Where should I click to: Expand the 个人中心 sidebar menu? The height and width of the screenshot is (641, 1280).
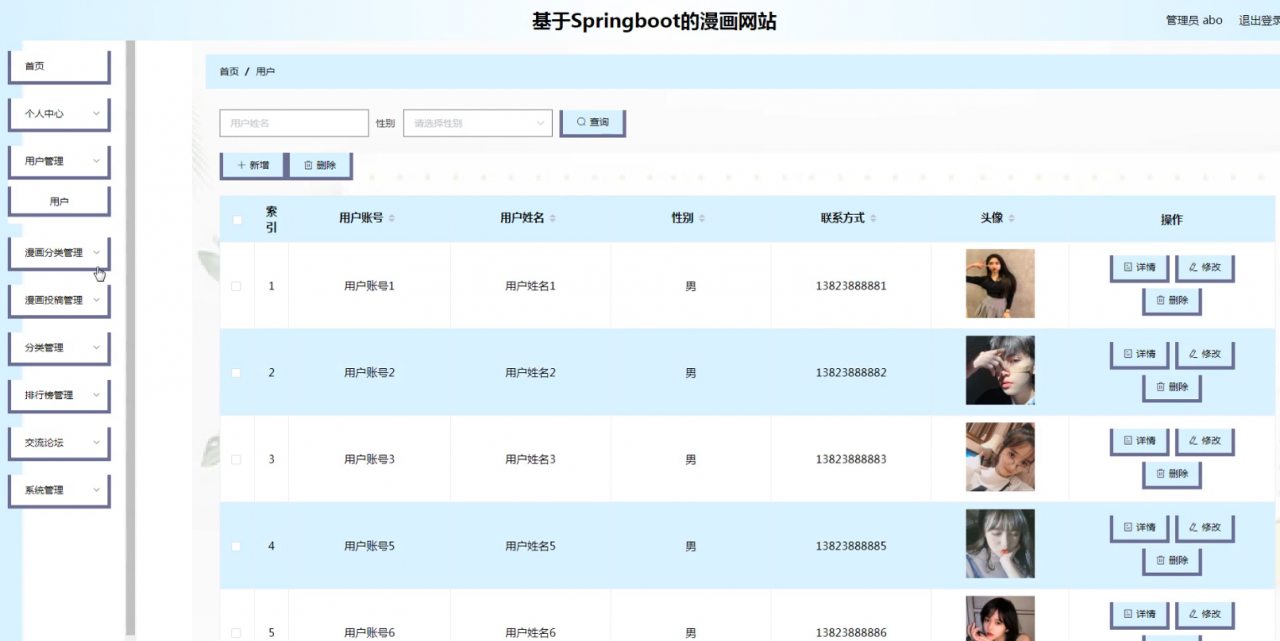[59, 114]
